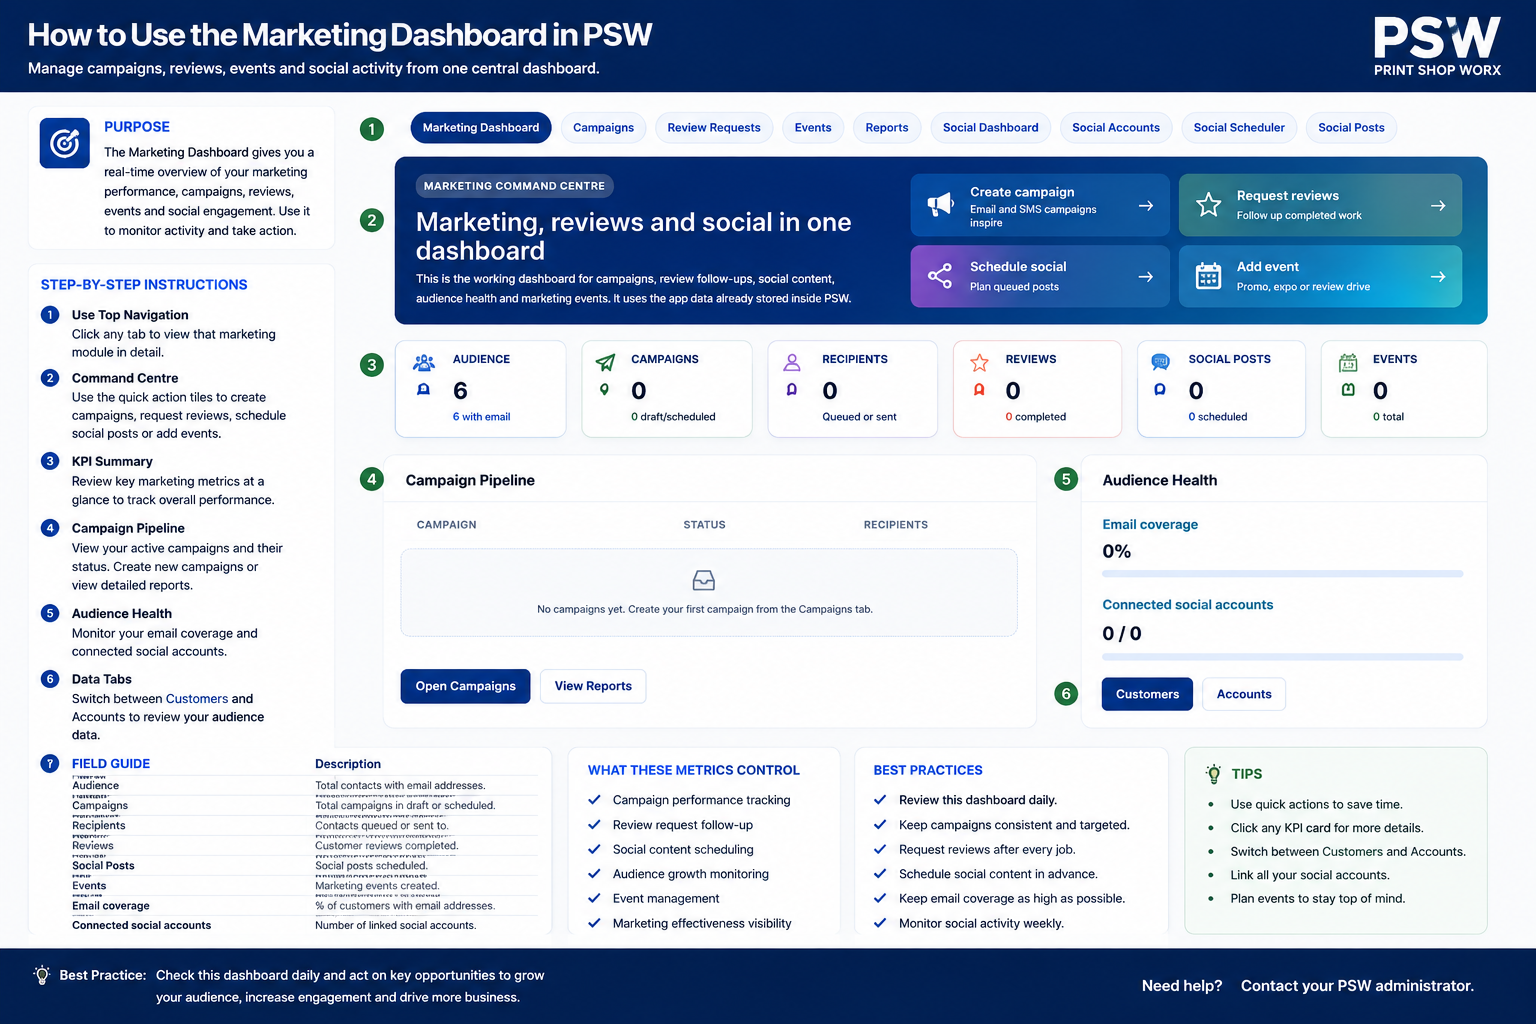Image resolution: width=1536 pixels, height=1024 pixels.
Task: Click 'Email coverage' row in Field Guide
Action: (304, 906)
